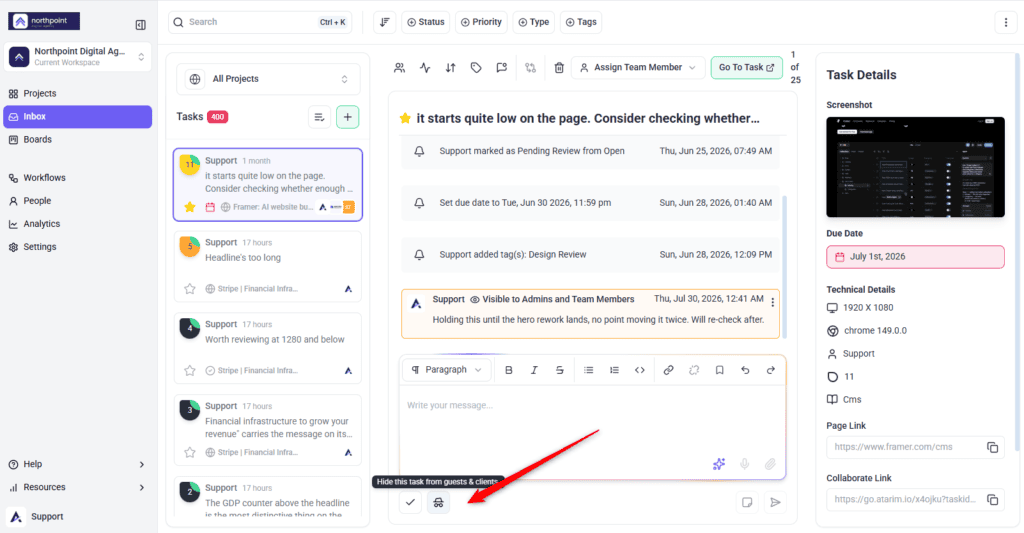Click the activity feed scrollbar
Image resolution: width=1024 pixels, height=533 pixels.
pyautogui.click(x=784, y=266)
